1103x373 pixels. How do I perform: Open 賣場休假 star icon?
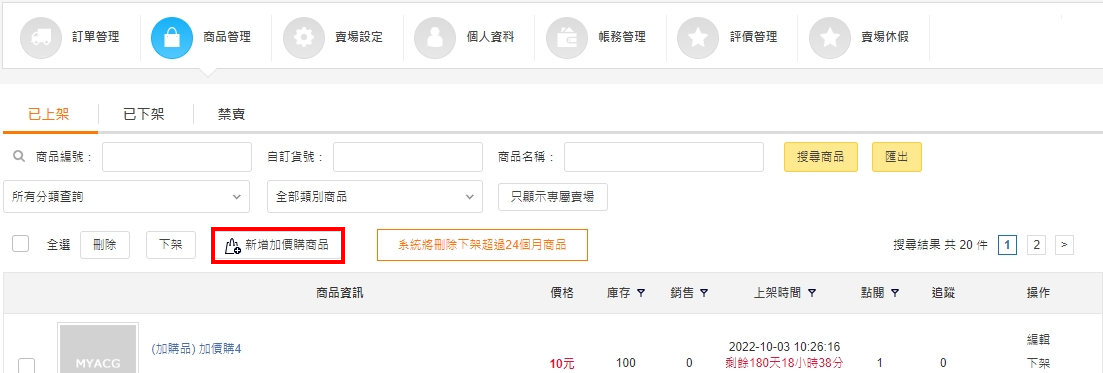coord(831,37)
